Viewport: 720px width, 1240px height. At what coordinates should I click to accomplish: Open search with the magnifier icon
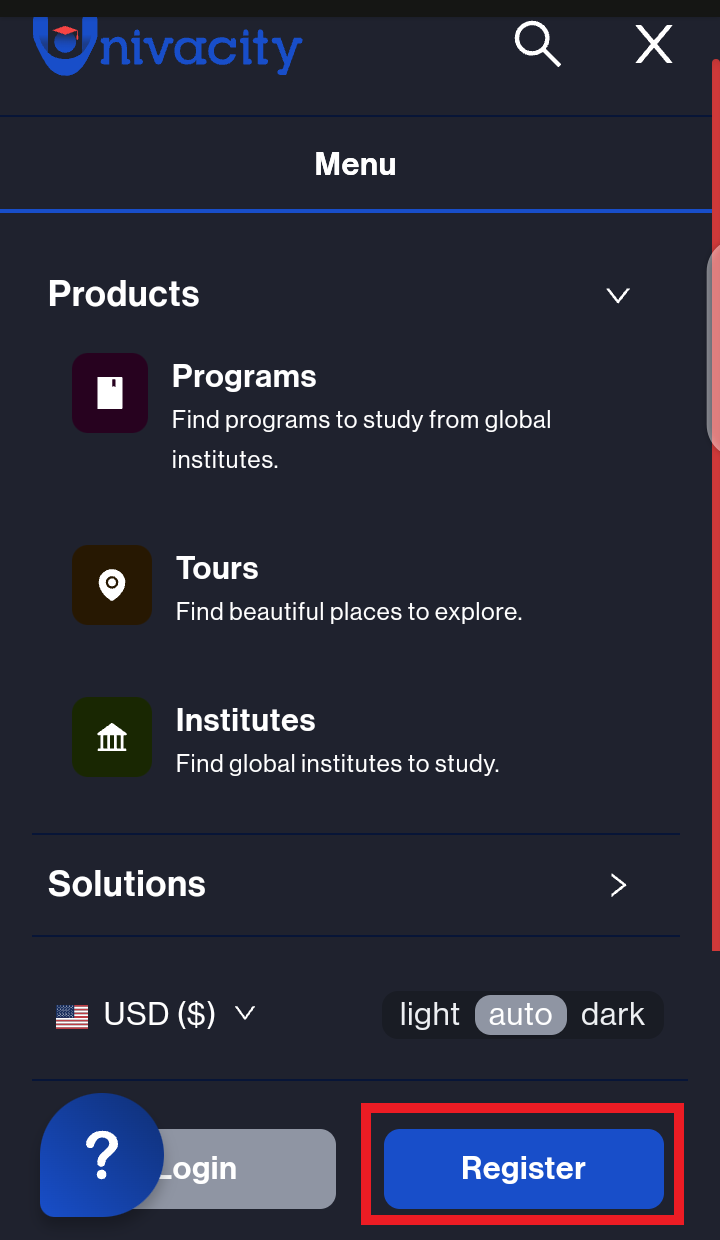pos(537,44)
